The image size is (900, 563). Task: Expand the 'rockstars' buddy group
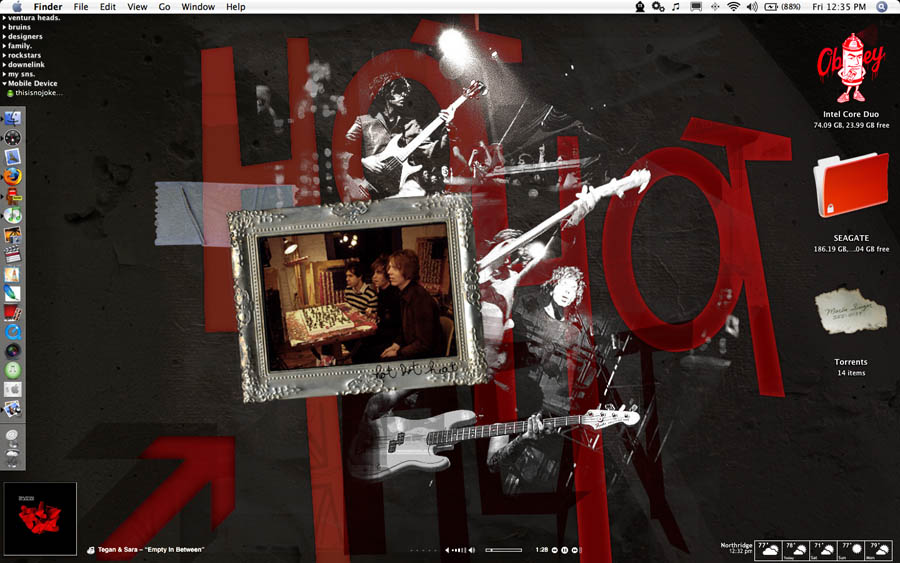click(x=4, y=56)
